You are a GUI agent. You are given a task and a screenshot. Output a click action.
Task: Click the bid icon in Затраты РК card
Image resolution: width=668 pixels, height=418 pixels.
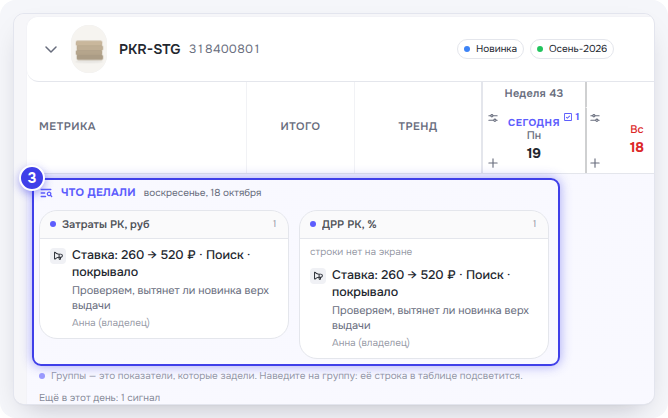(x=58, y=256)
